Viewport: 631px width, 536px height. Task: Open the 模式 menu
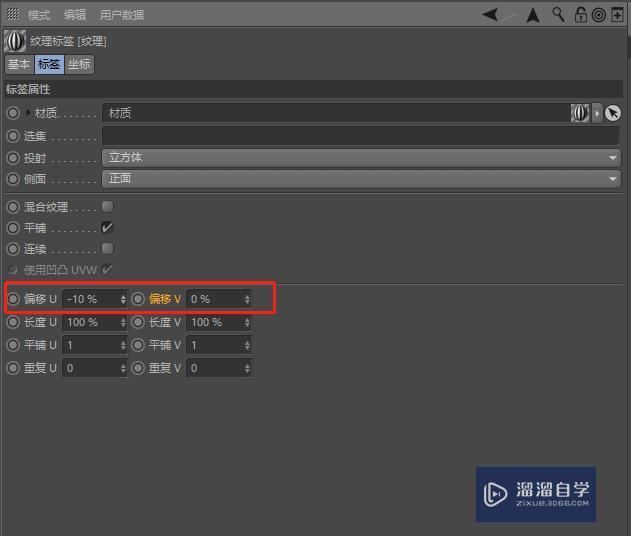click(39, 15)
